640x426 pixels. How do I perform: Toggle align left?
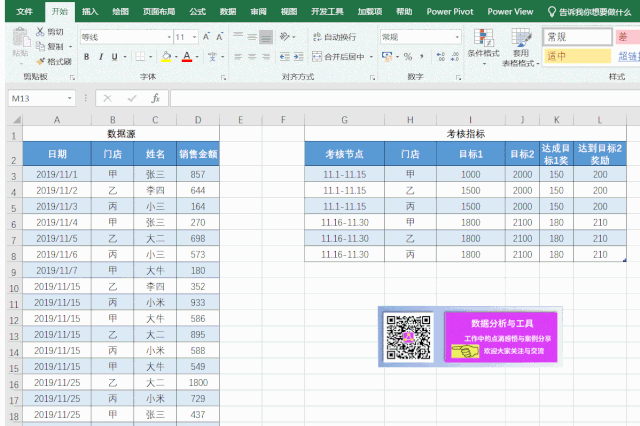pos(238,57)
